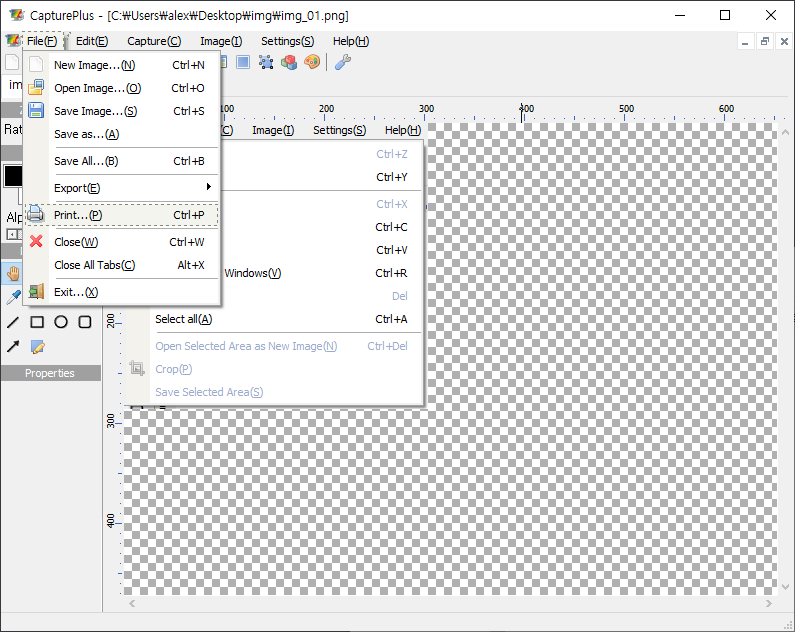Select the Arrow drawing tool

[x=13, y=347]
